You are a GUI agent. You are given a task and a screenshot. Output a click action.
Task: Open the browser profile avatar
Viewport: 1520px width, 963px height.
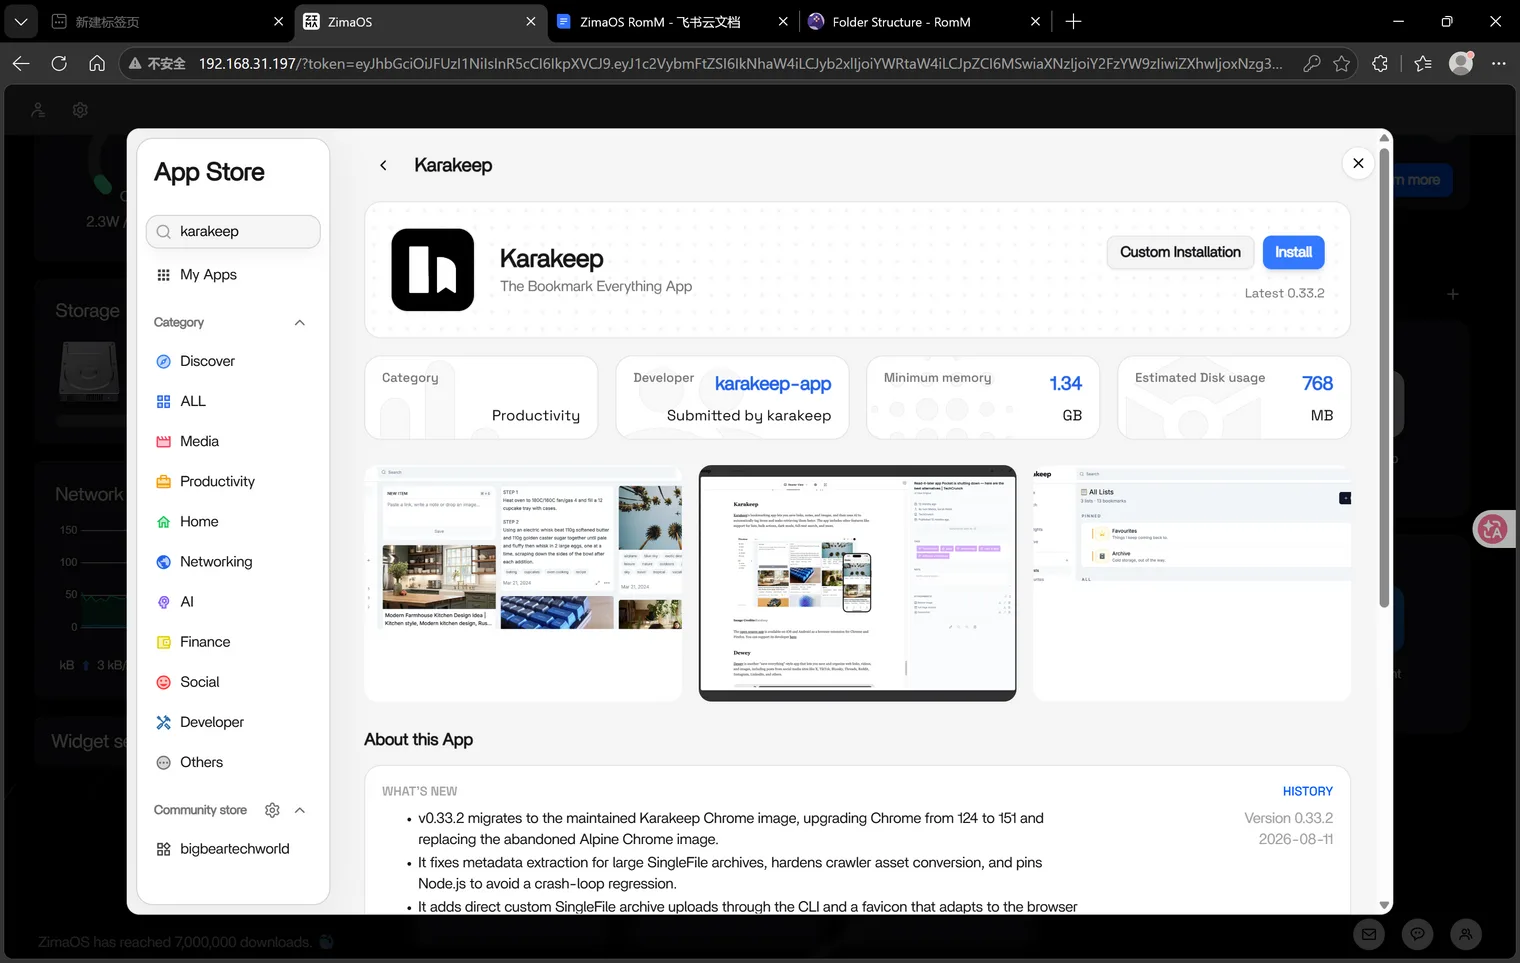coord(1461,64)
